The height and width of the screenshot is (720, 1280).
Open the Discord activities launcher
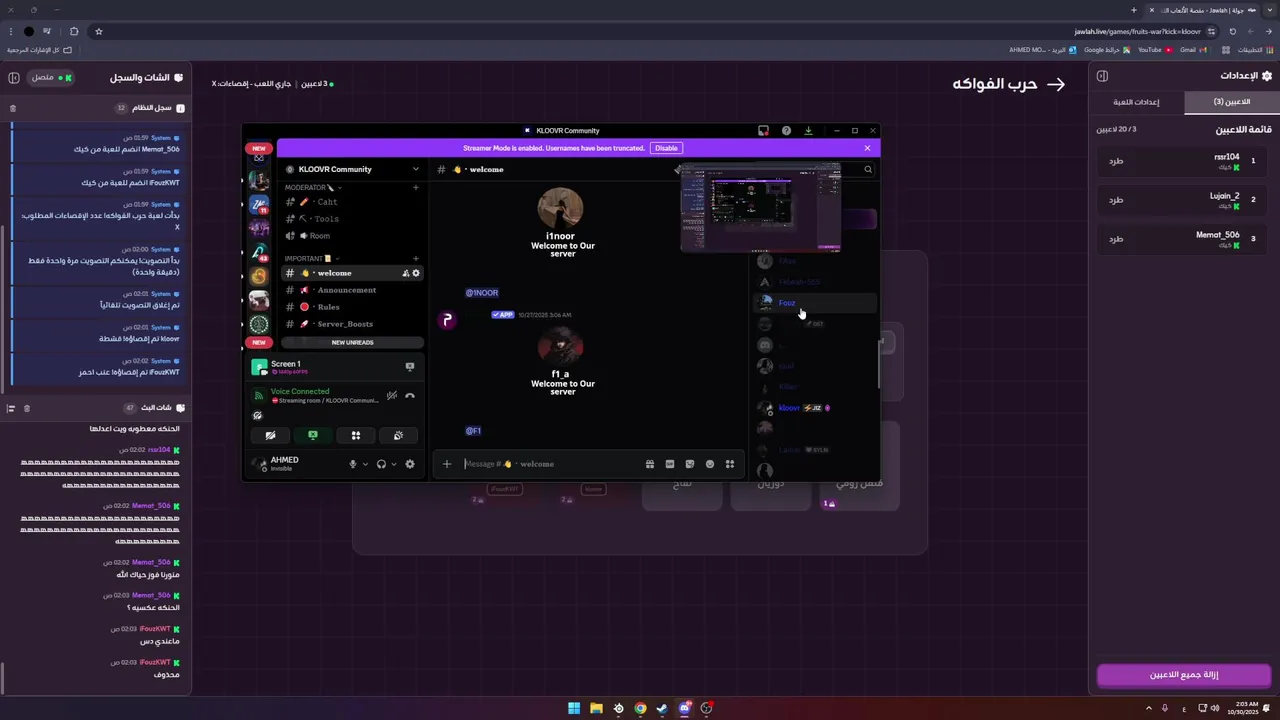355,435
